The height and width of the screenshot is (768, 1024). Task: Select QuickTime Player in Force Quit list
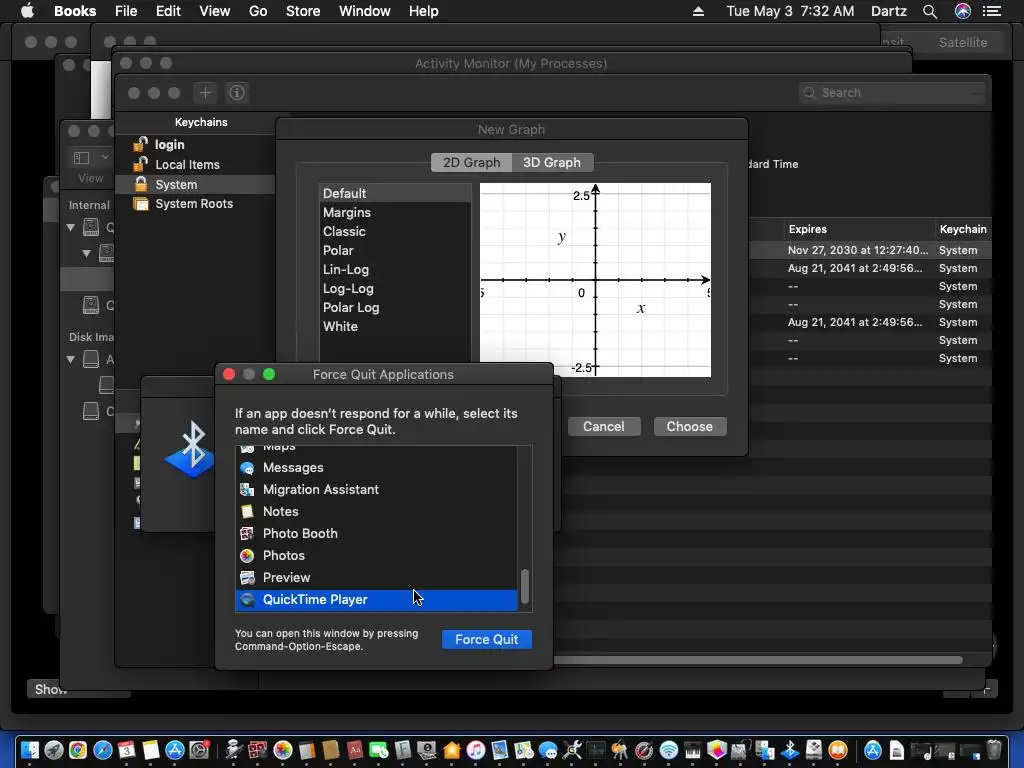click(x=376, y=600)
